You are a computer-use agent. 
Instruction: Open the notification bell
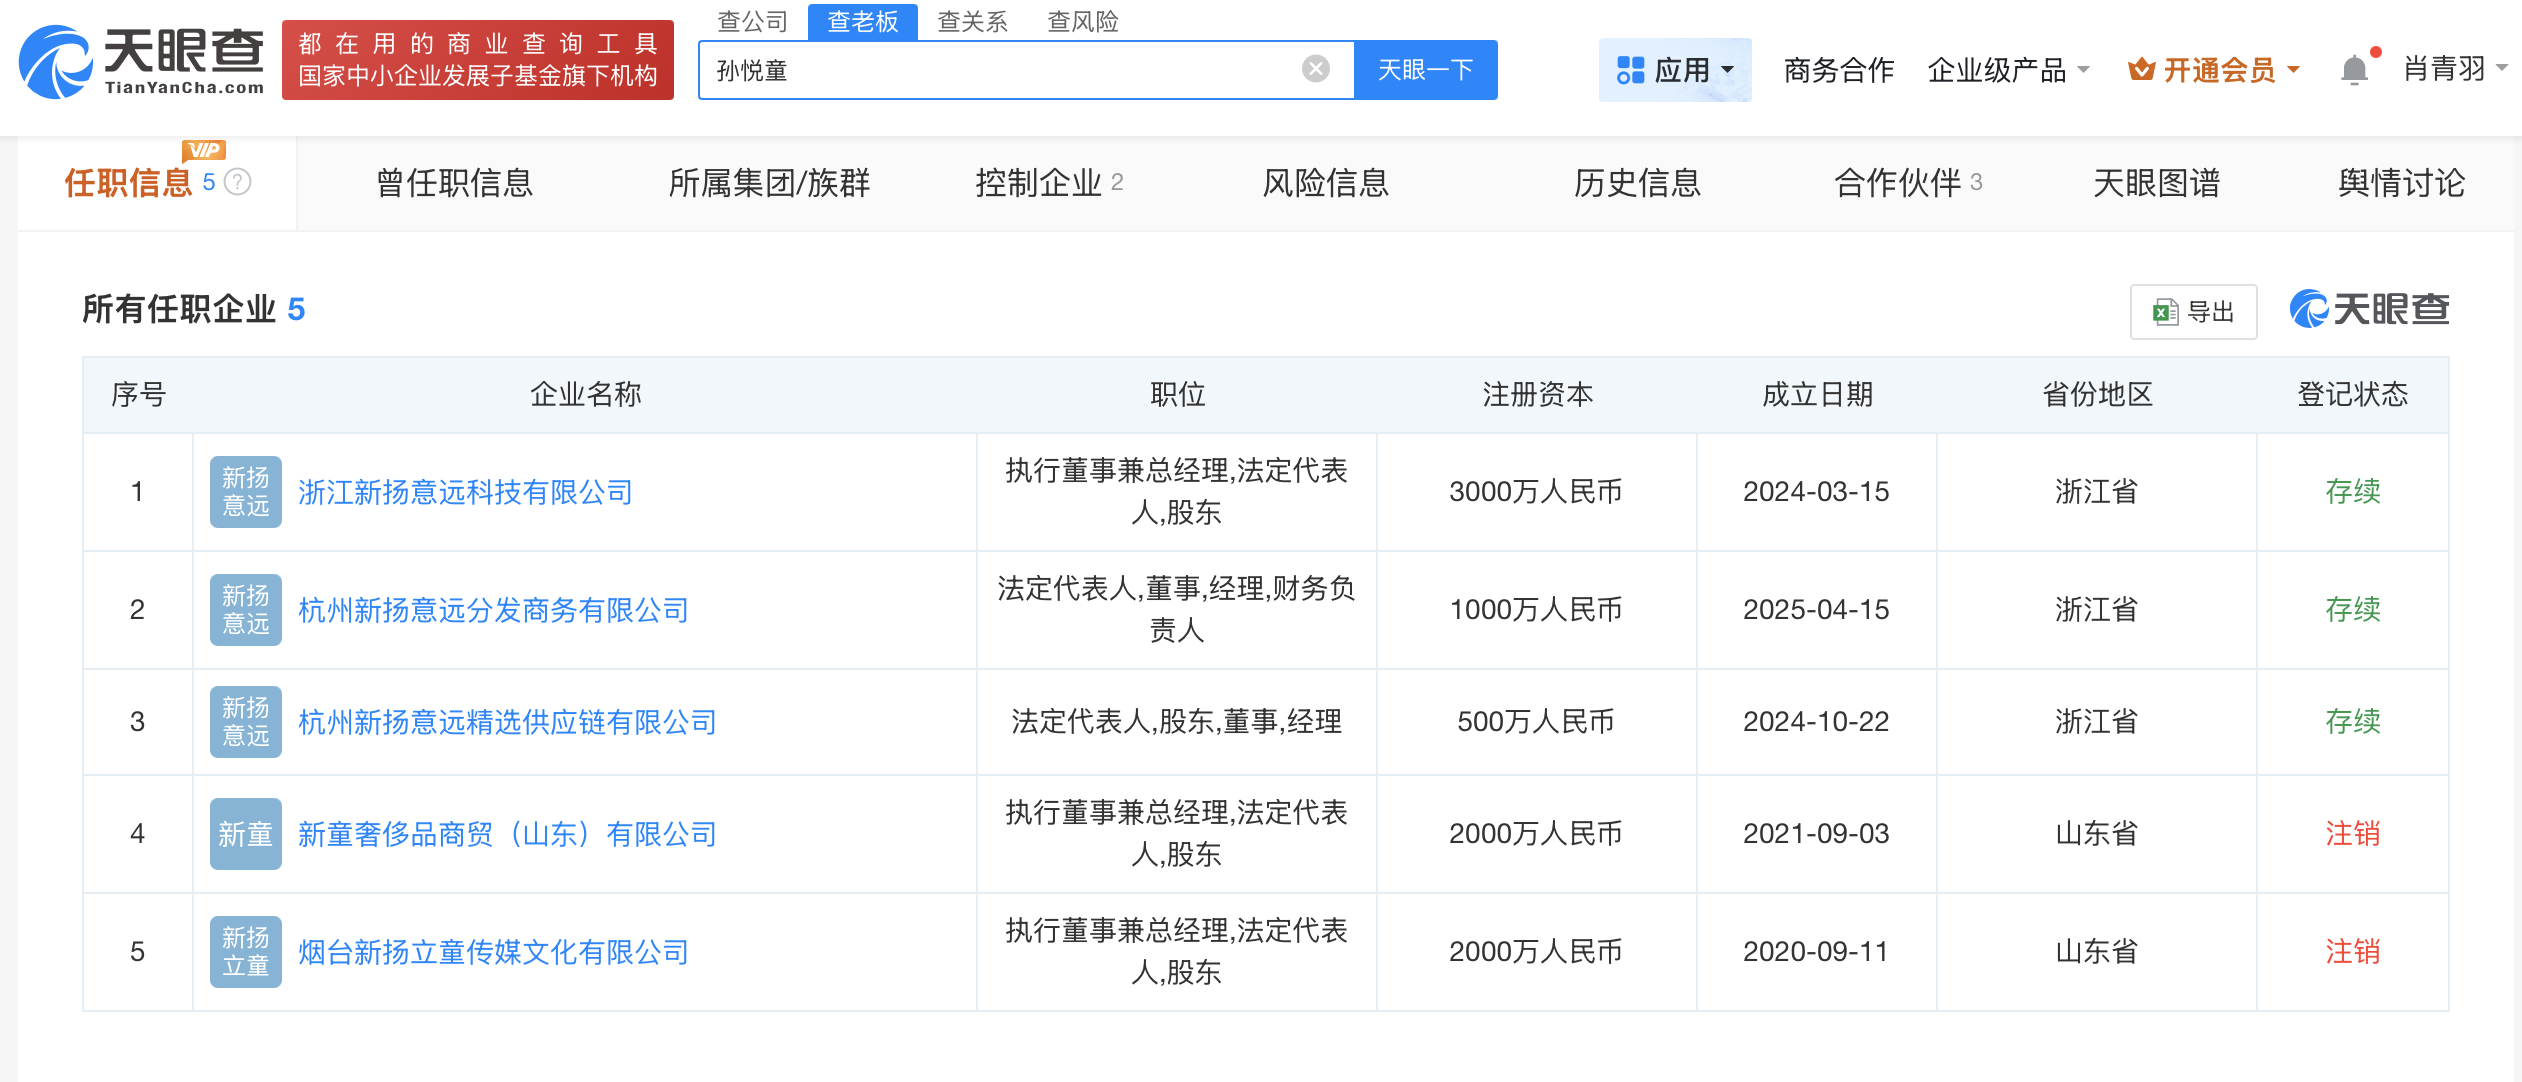pos(2354,70)
